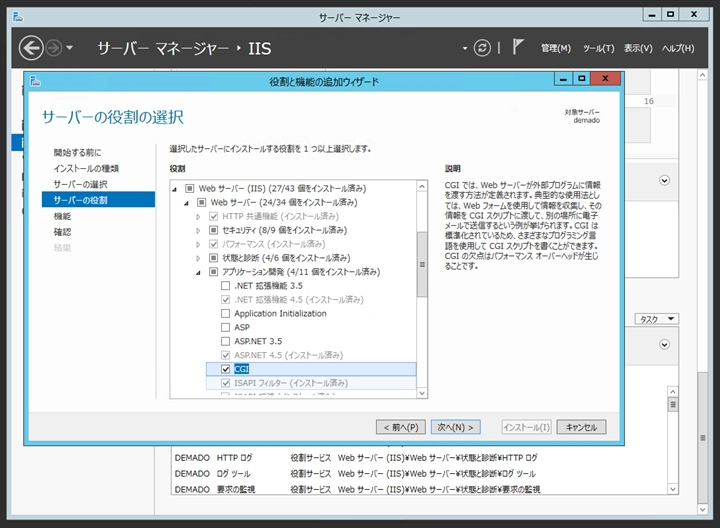Image resolution: width=720 pixels, height=528 pixels.
Task: Expand the セキュリティ node
Action: click(x=198, y=230)
